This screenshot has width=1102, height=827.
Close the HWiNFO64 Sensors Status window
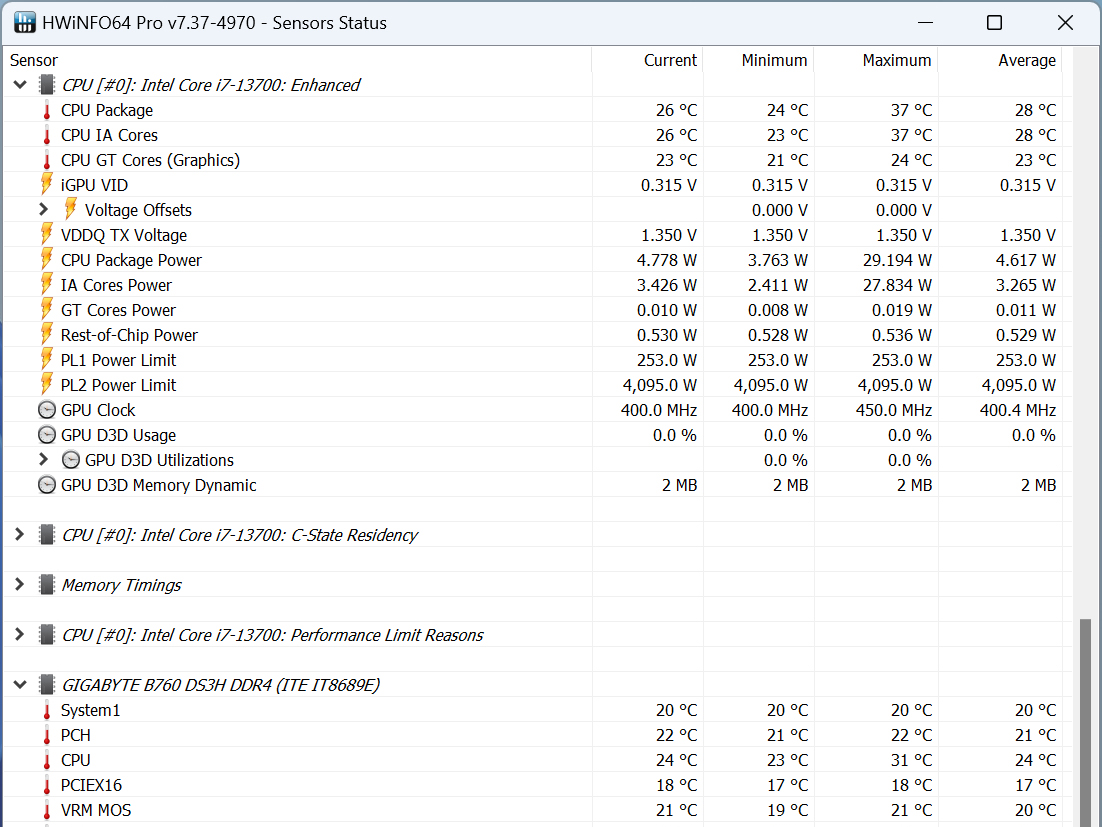(1065, 22)
